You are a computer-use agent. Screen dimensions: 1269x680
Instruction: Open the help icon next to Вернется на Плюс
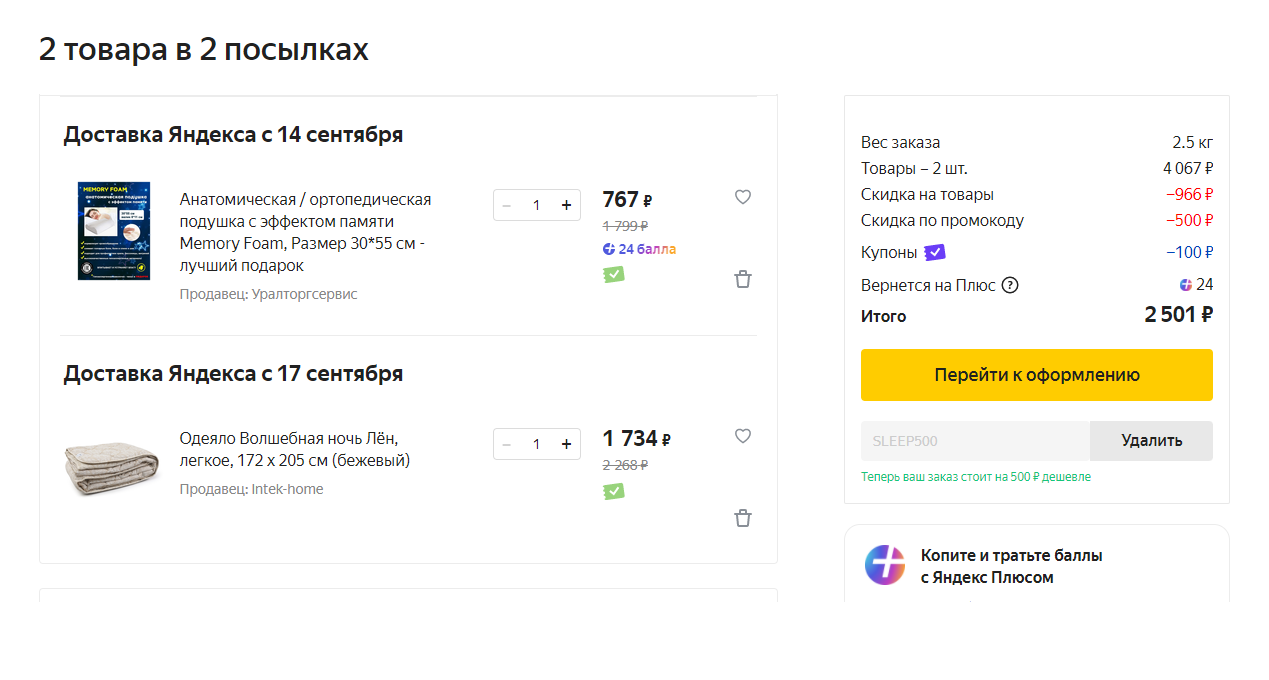[1010, 285]
